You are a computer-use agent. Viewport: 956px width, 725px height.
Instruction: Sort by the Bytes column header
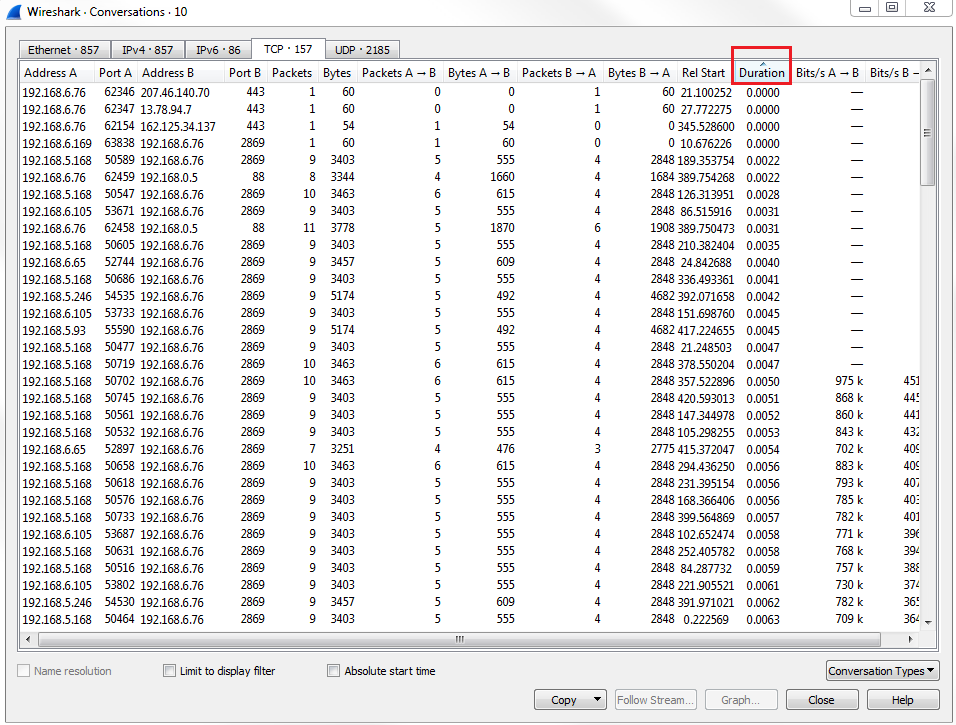(x=337, y=73)
